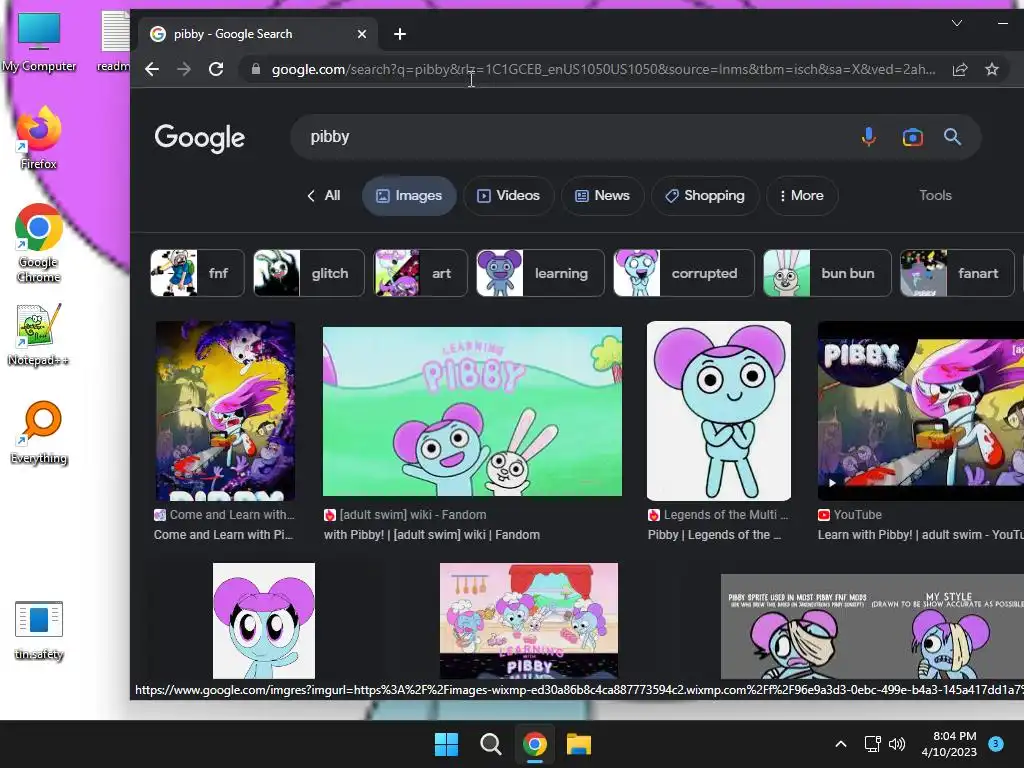
Task: Select readme text file on desktop
Action: tap(114, 41)
